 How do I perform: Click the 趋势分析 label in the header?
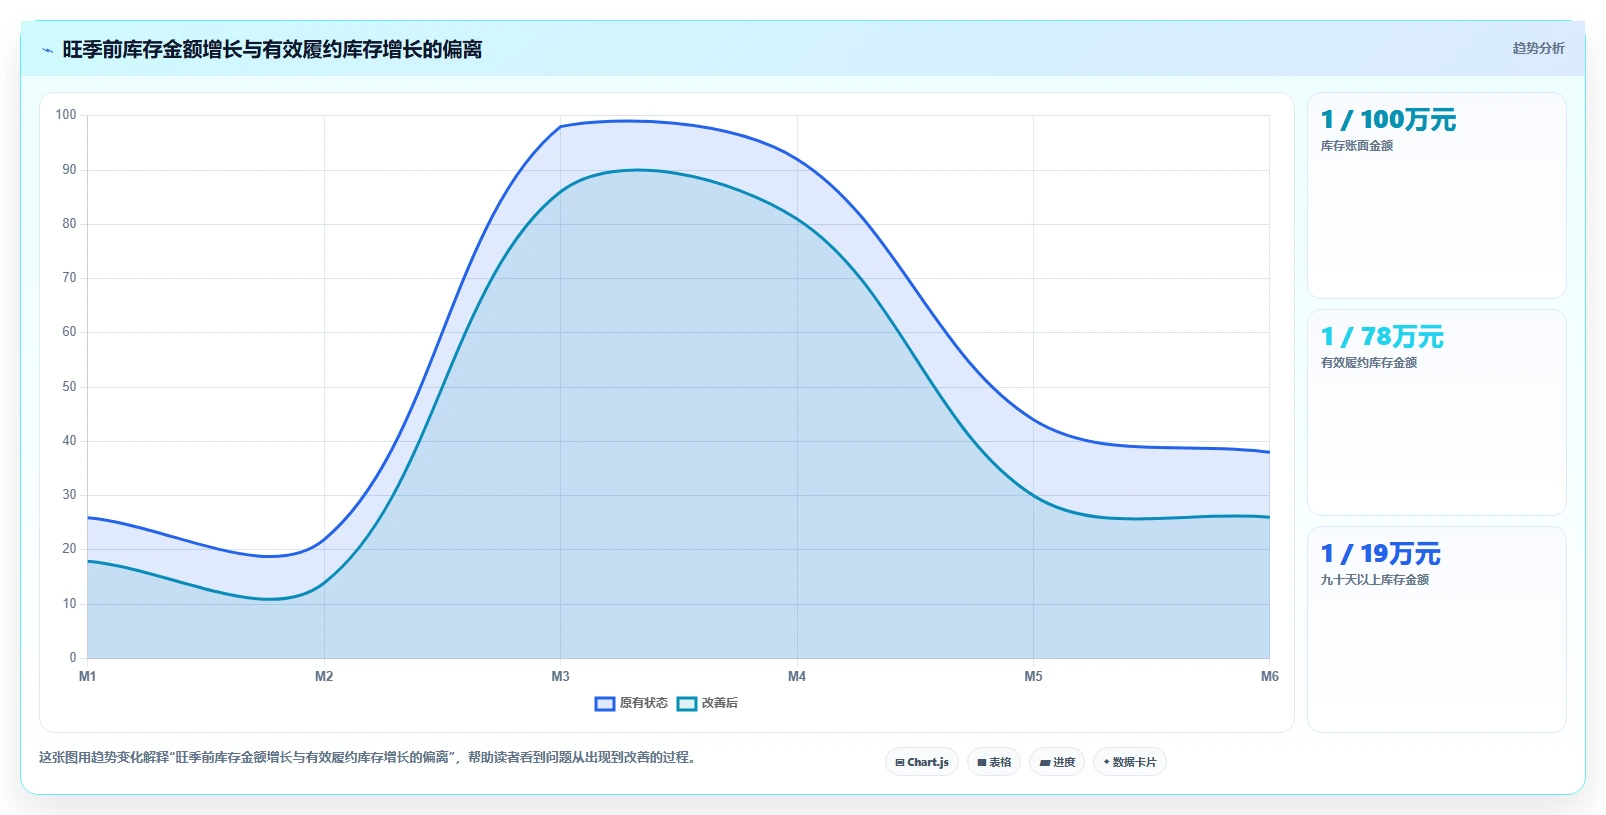(1538, 48)
